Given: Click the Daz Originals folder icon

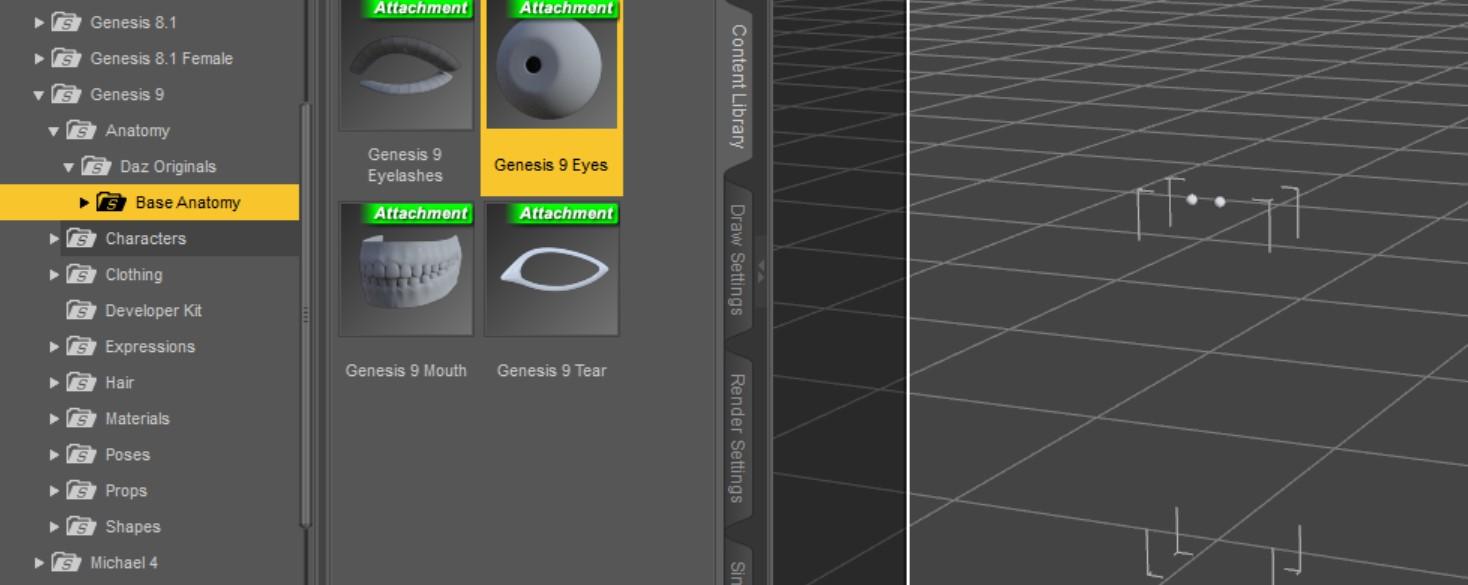Looking at the screenshot, I should click(96, 166).
